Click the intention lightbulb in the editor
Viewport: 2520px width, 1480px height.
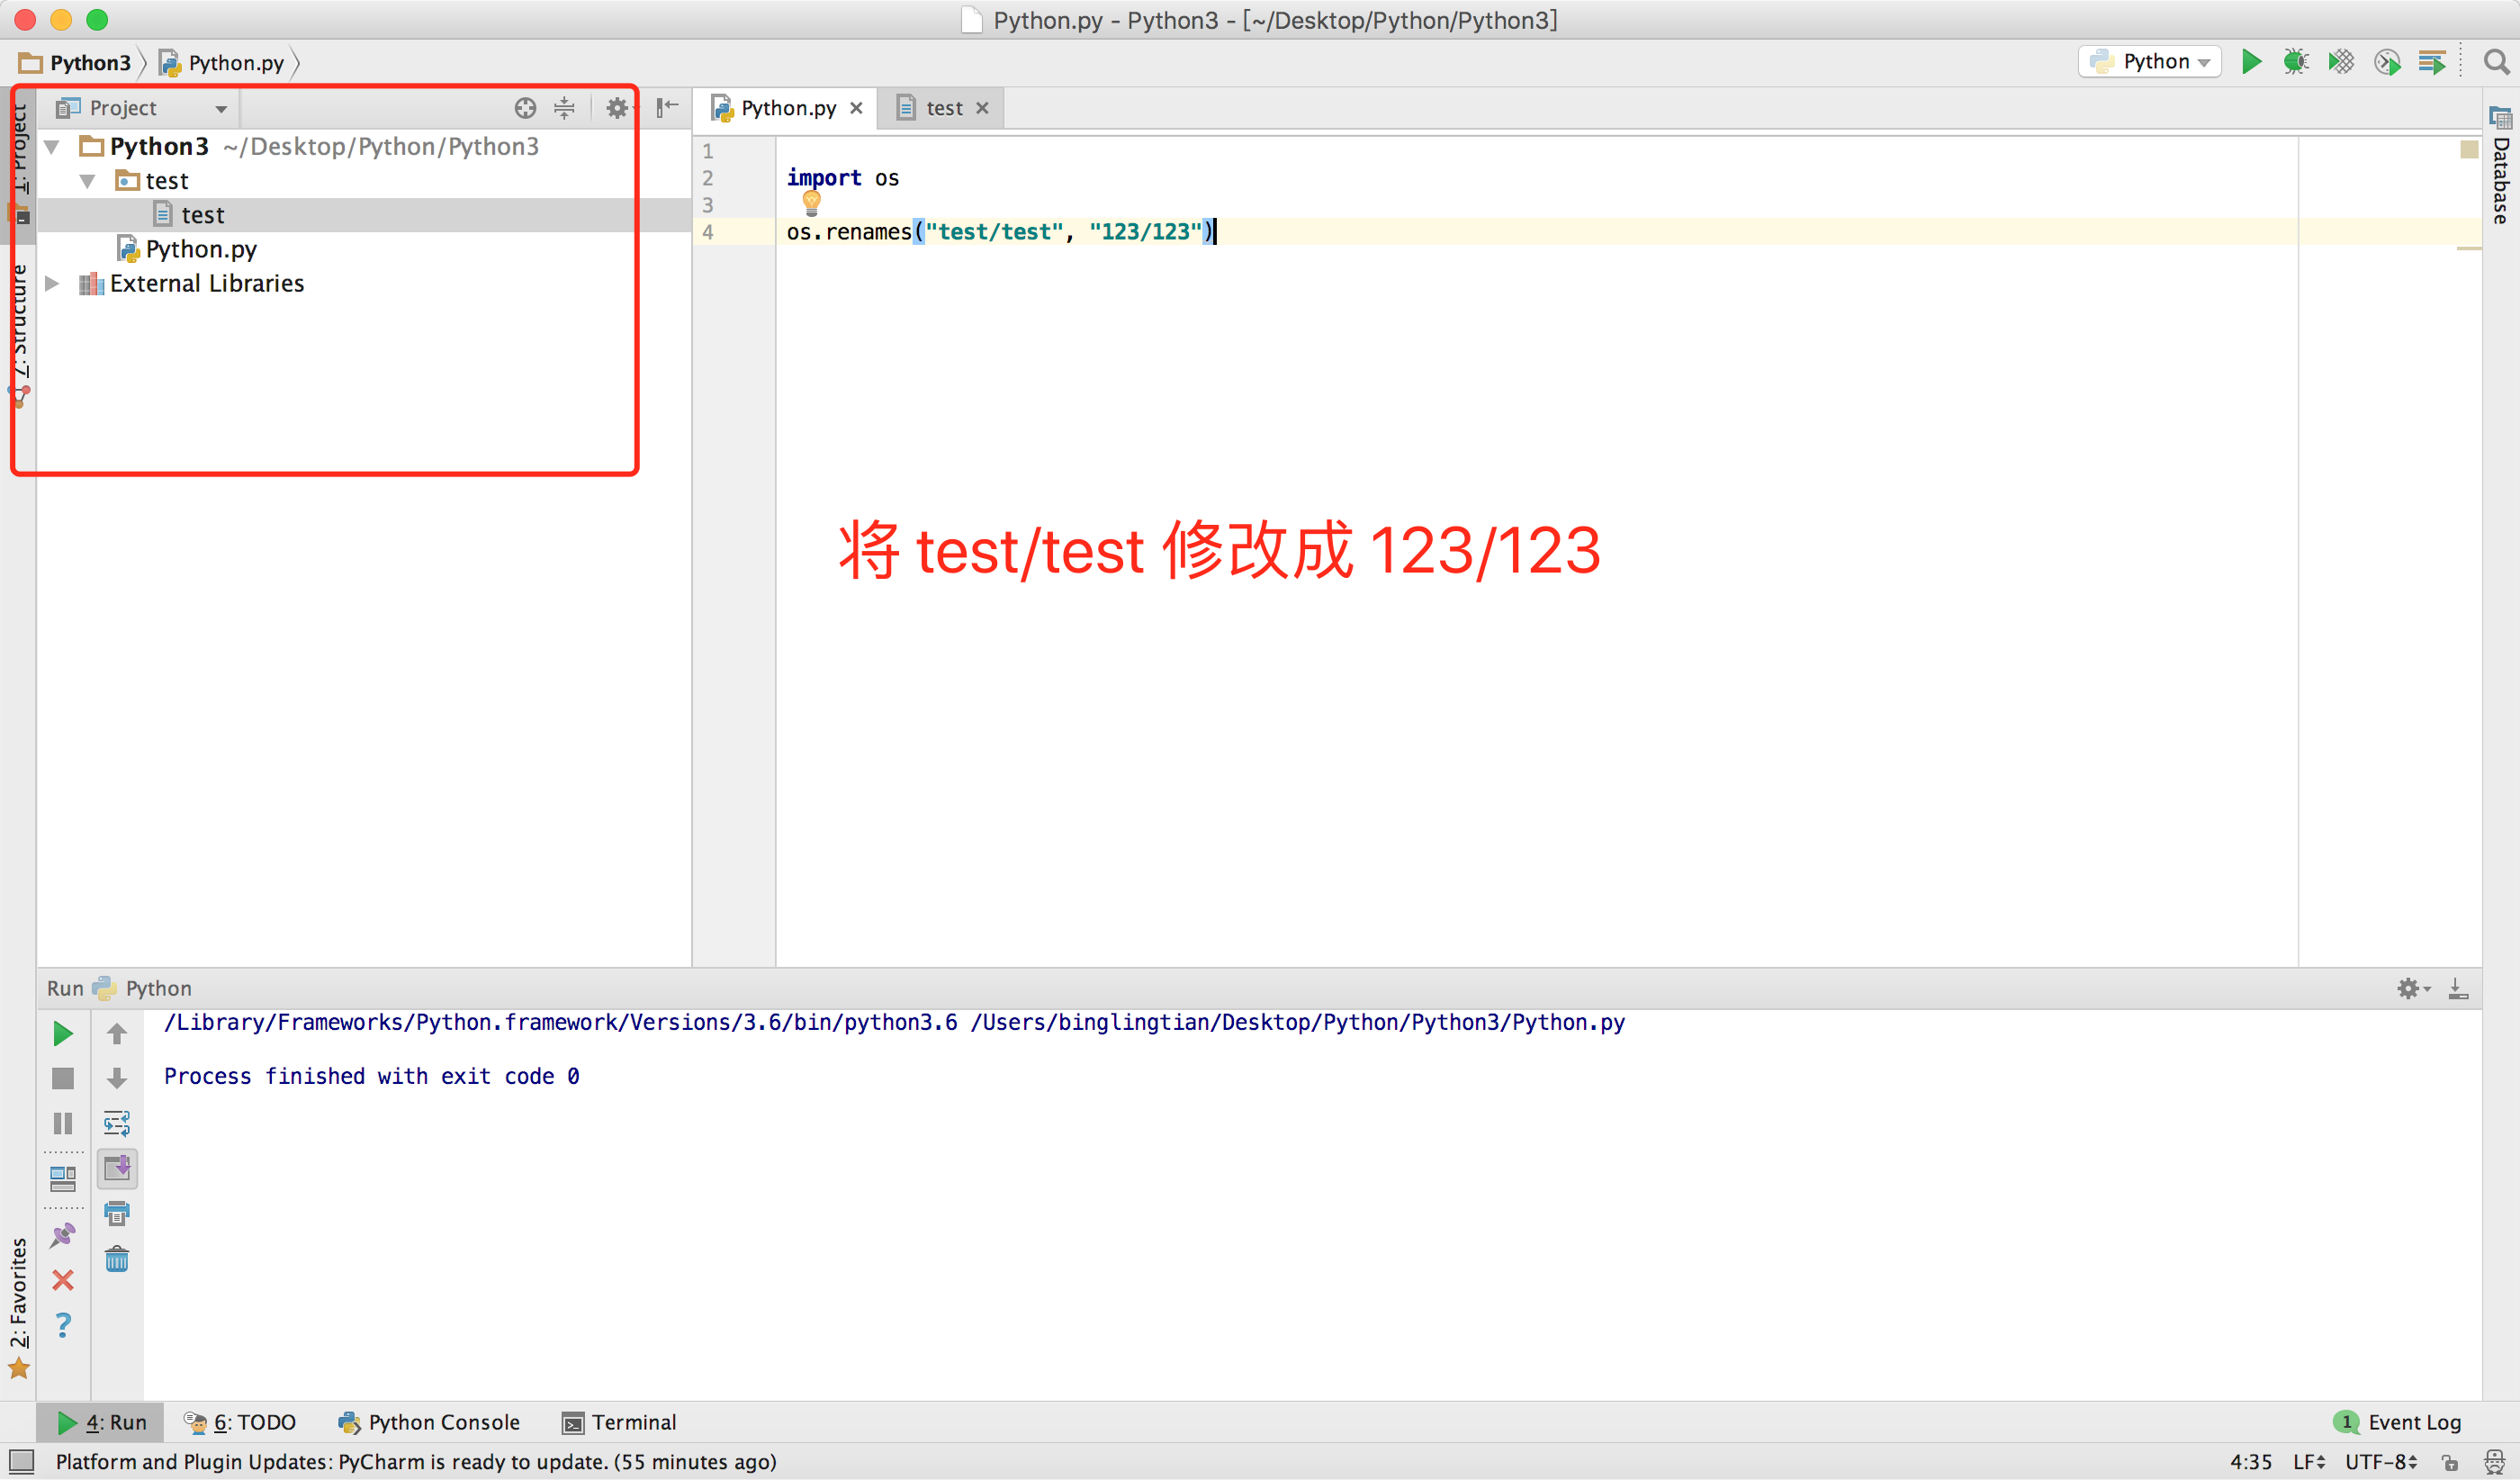[812, 203]
